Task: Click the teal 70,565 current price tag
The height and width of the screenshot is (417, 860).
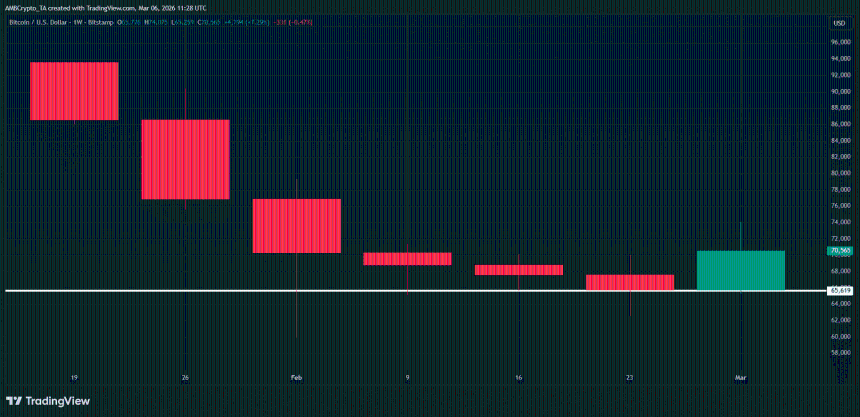Action: point(839,251)
